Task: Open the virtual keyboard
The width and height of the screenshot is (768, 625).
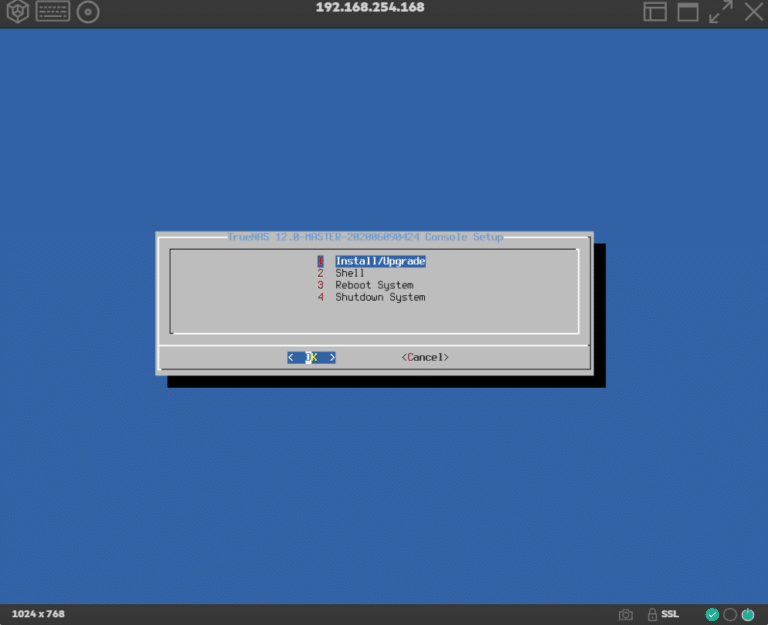Action: click(53, 12)
